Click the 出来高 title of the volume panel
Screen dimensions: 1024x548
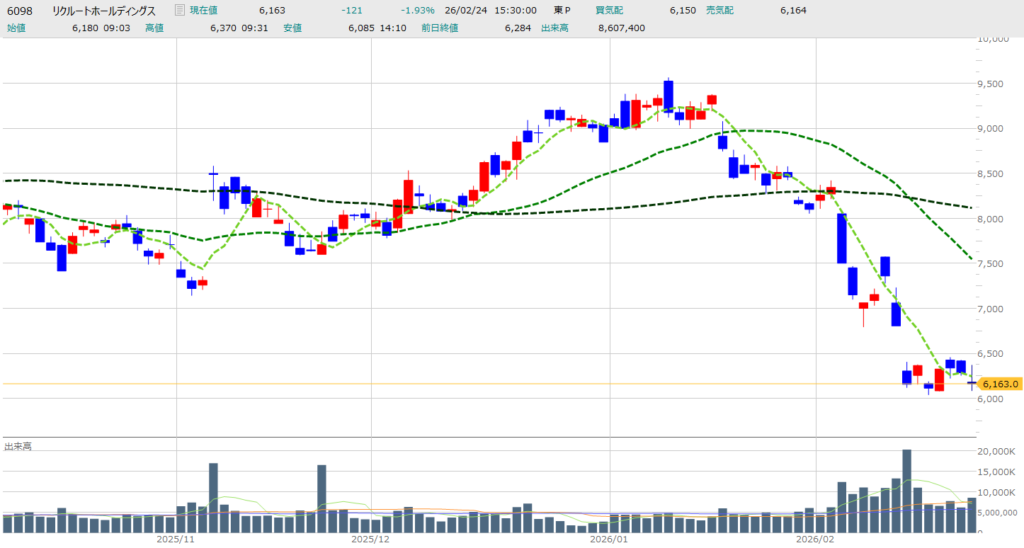point(18,446)
